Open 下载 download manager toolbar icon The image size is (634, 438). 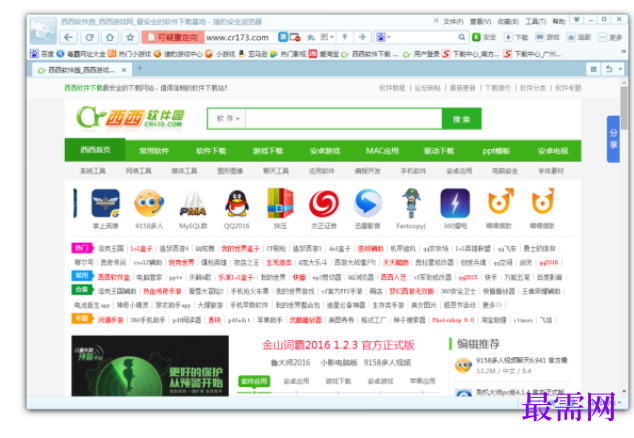point(516,37)
